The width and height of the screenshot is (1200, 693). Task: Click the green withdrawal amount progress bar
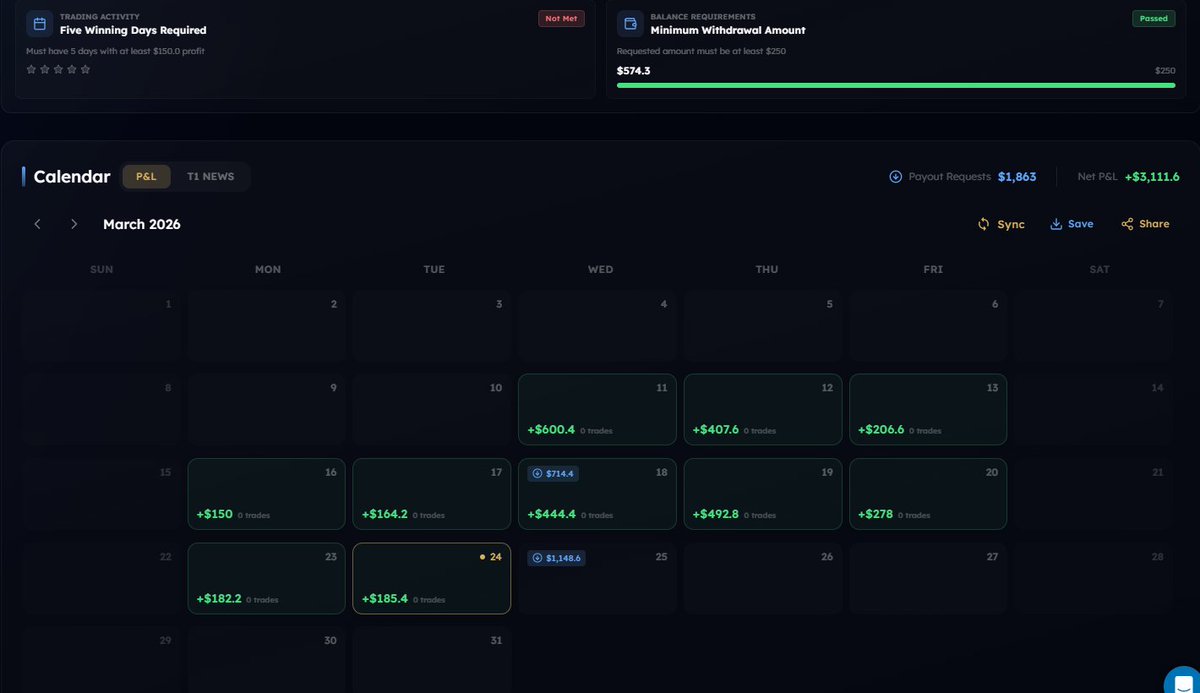pos(896,85)
